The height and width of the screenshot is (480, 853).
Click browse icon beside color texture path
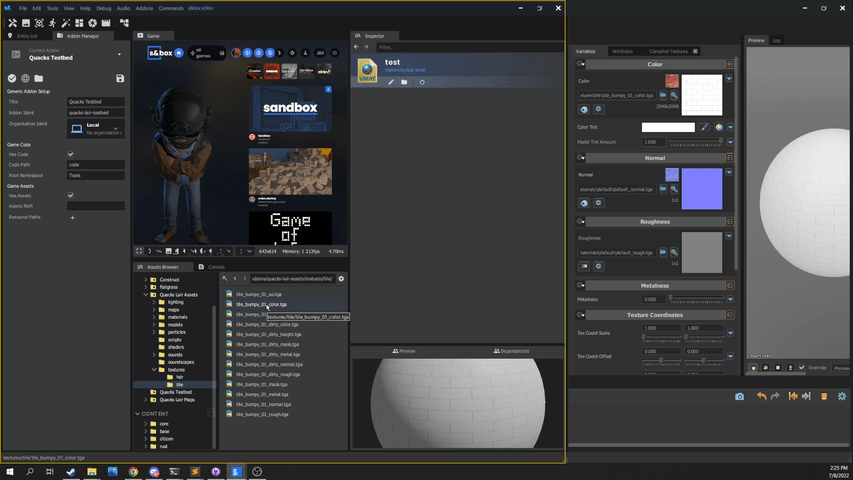(663, 95)
